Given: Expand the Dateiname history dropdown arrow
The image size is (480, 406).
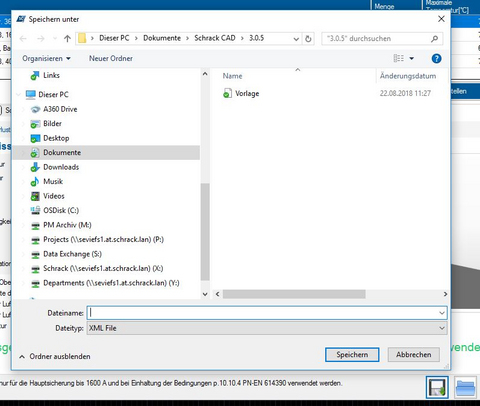Looking at the screenshot, I should coord(442,313).
